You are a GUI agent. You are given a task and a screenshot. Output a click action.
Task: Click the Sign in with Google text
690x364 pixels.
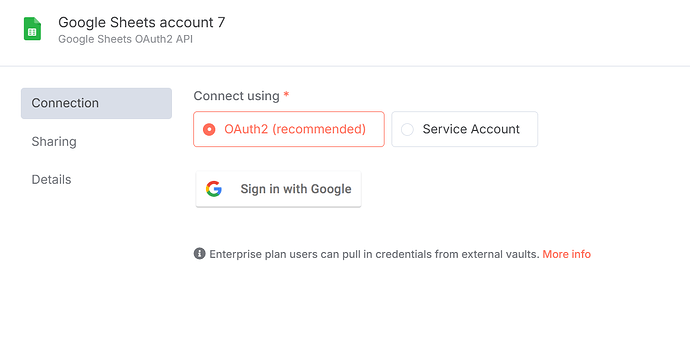pos(296,189)
